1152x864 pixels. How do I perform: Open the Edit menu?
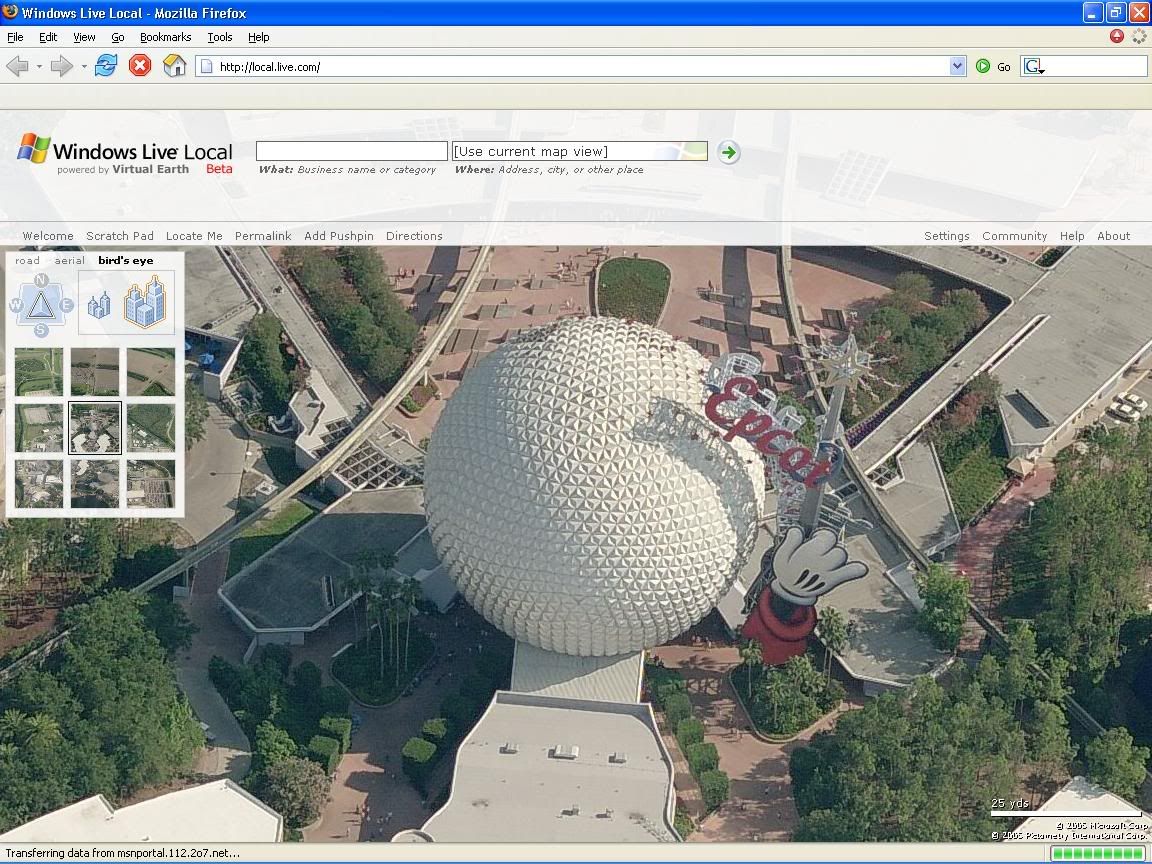(x=48, y=37)
